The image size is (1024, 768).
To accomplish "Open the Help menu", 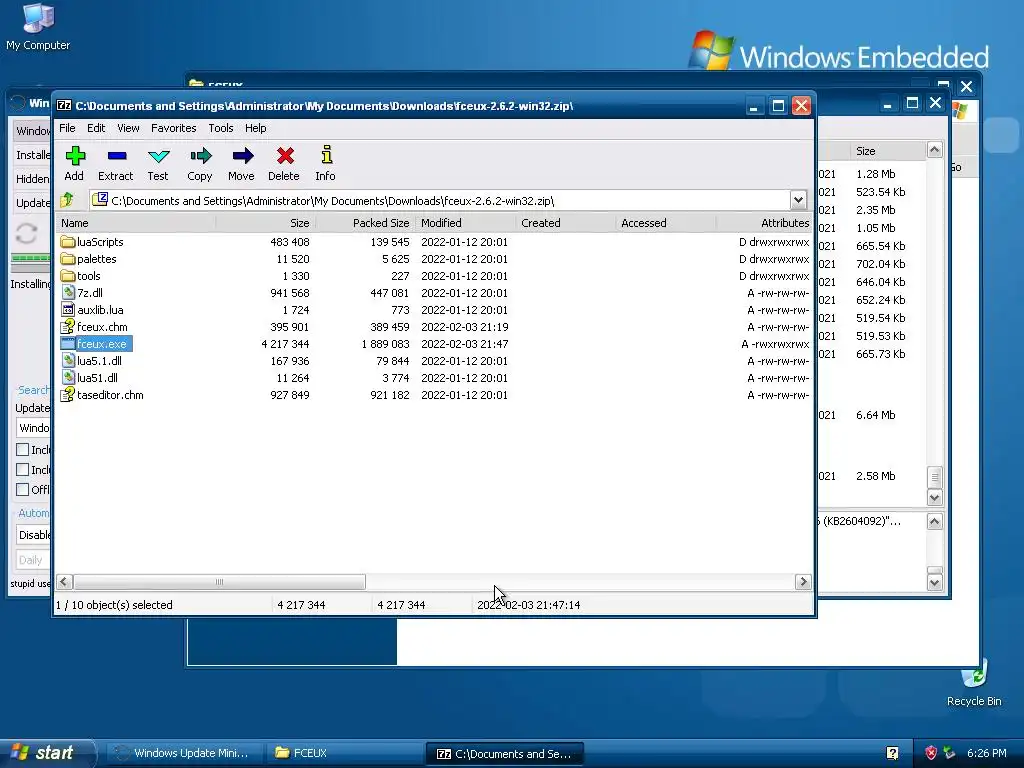I will pyautogui.click(x=255, y=128).
